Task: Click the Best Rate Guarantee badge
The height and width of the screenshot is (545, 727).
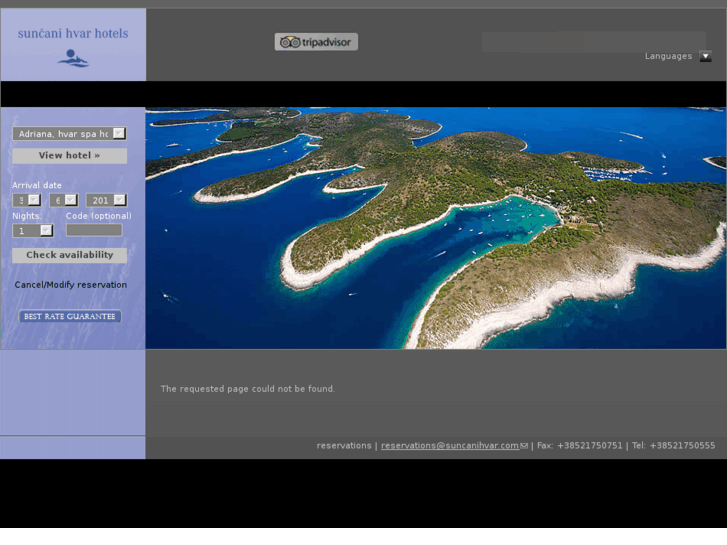Action: pyautogui.click(x=70, y=316)
